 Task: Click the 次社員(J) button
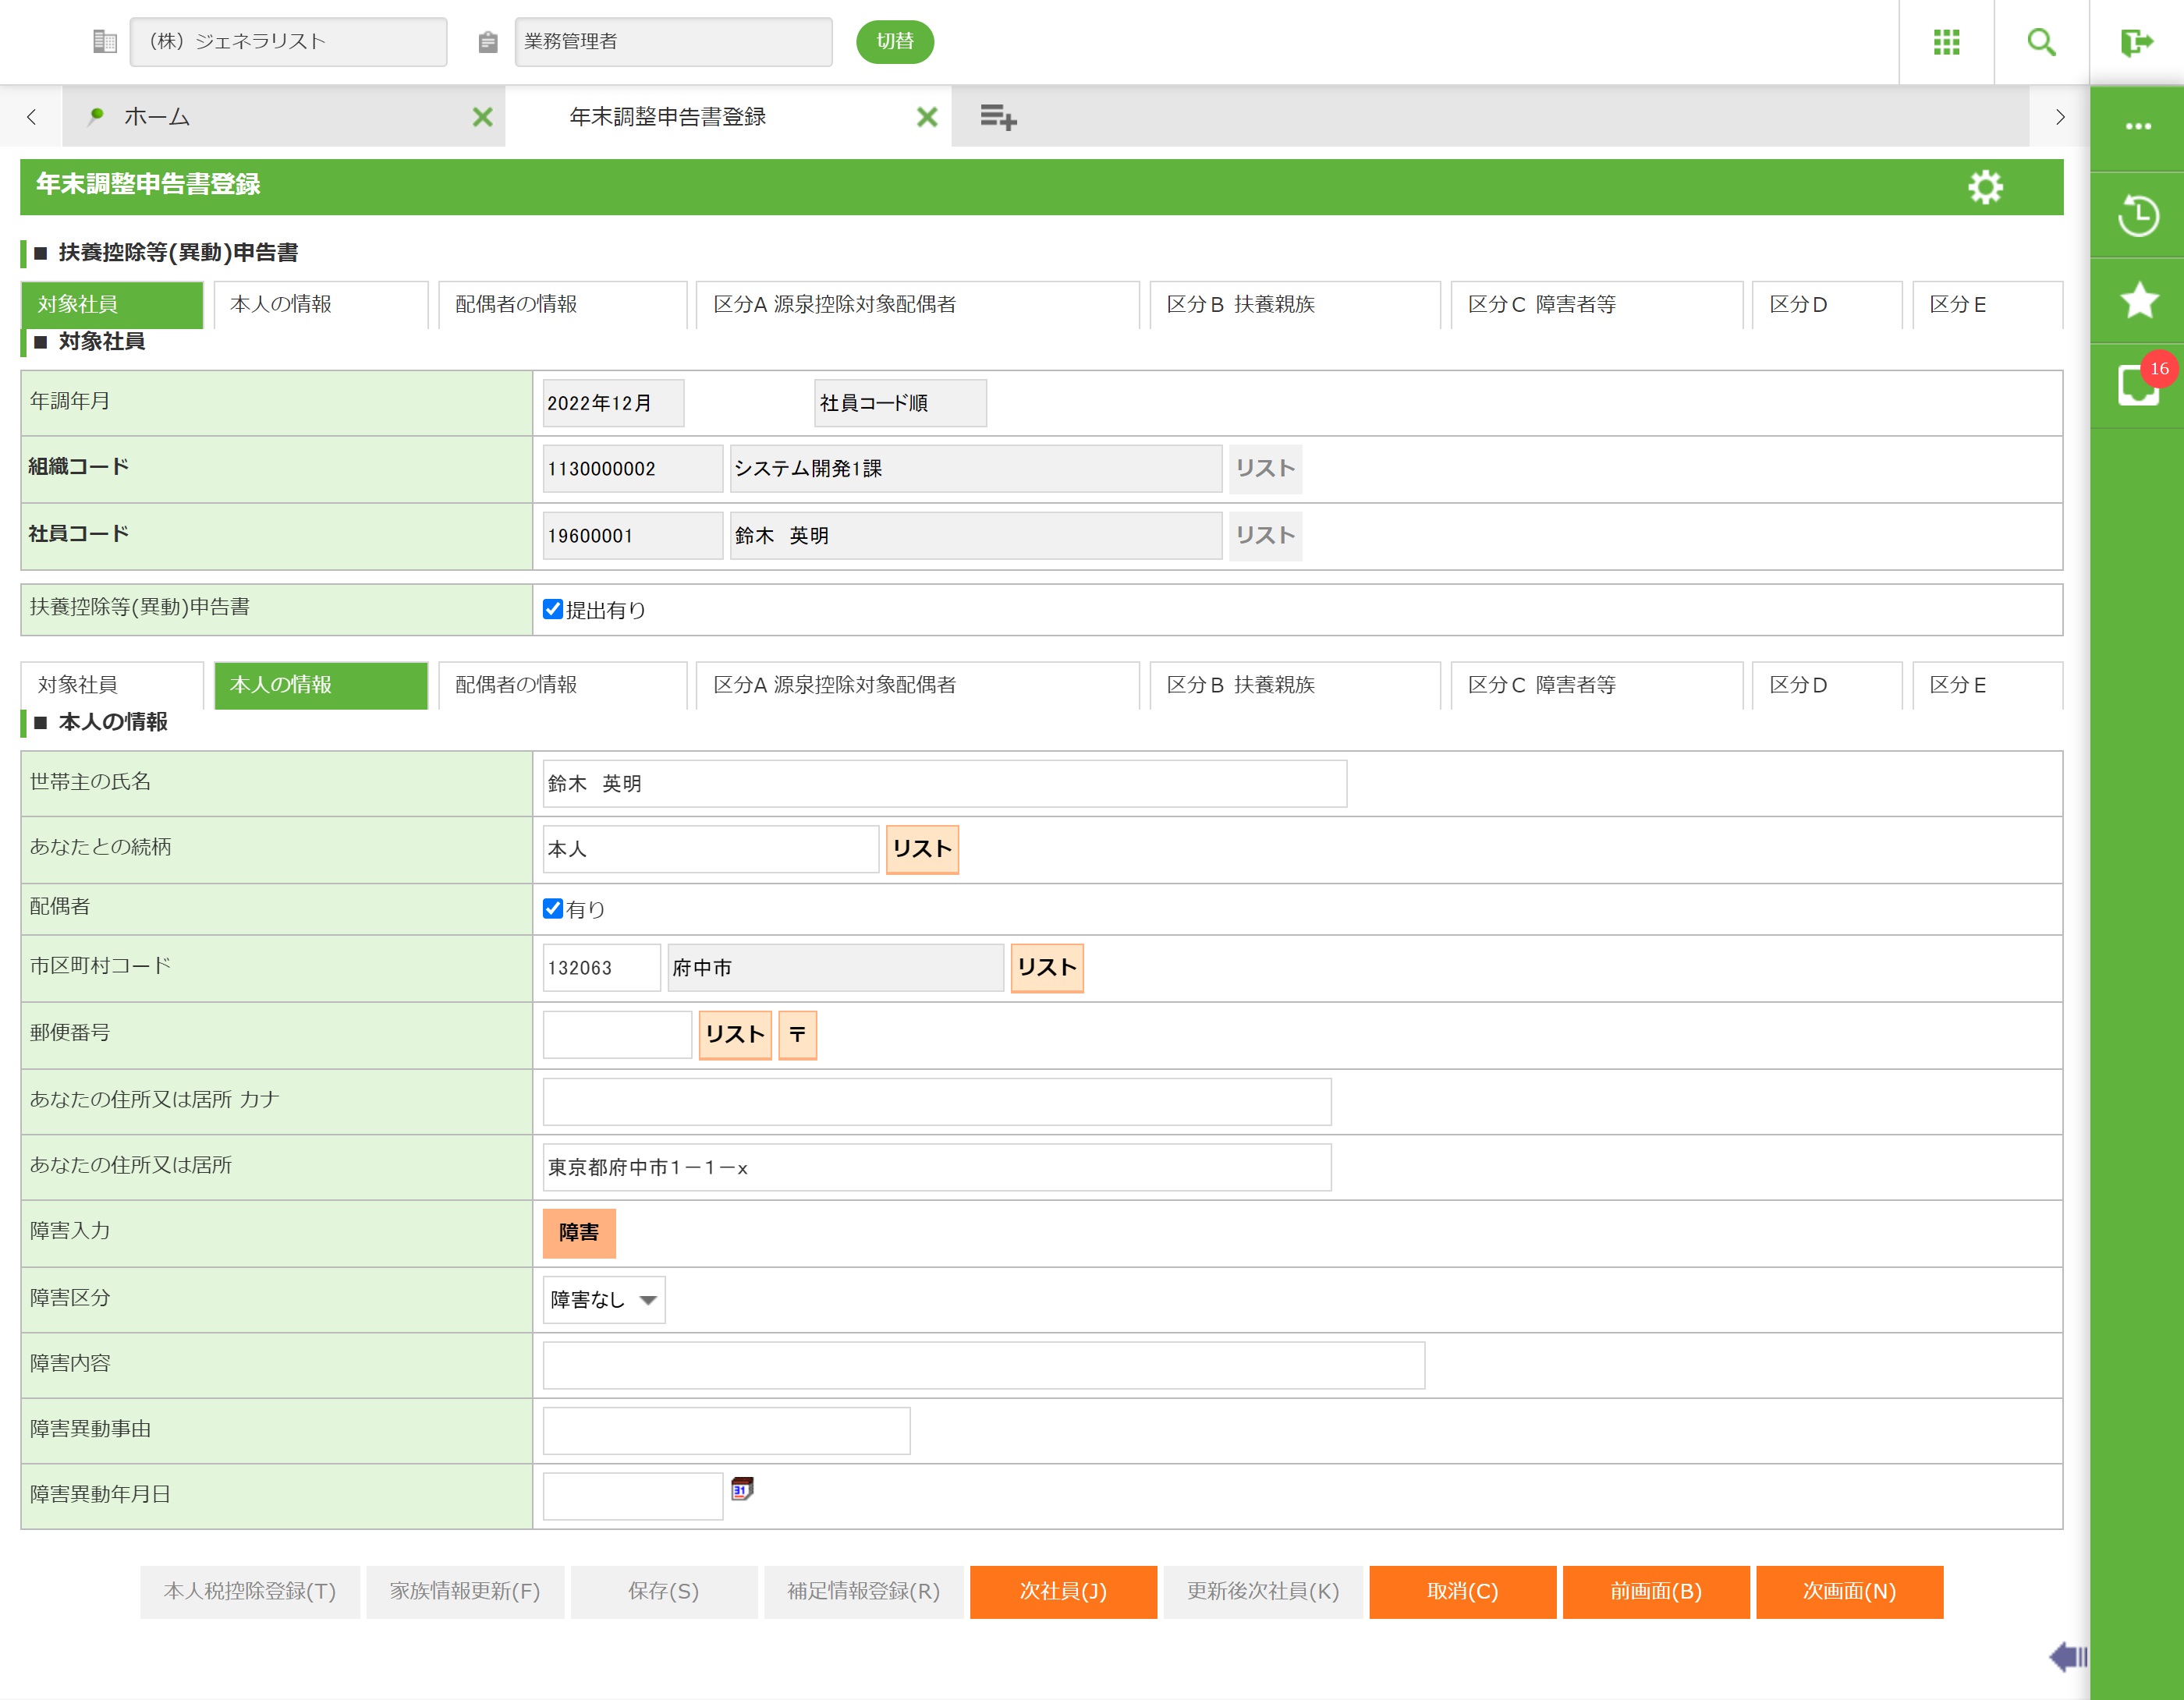pos(1062,1591)
